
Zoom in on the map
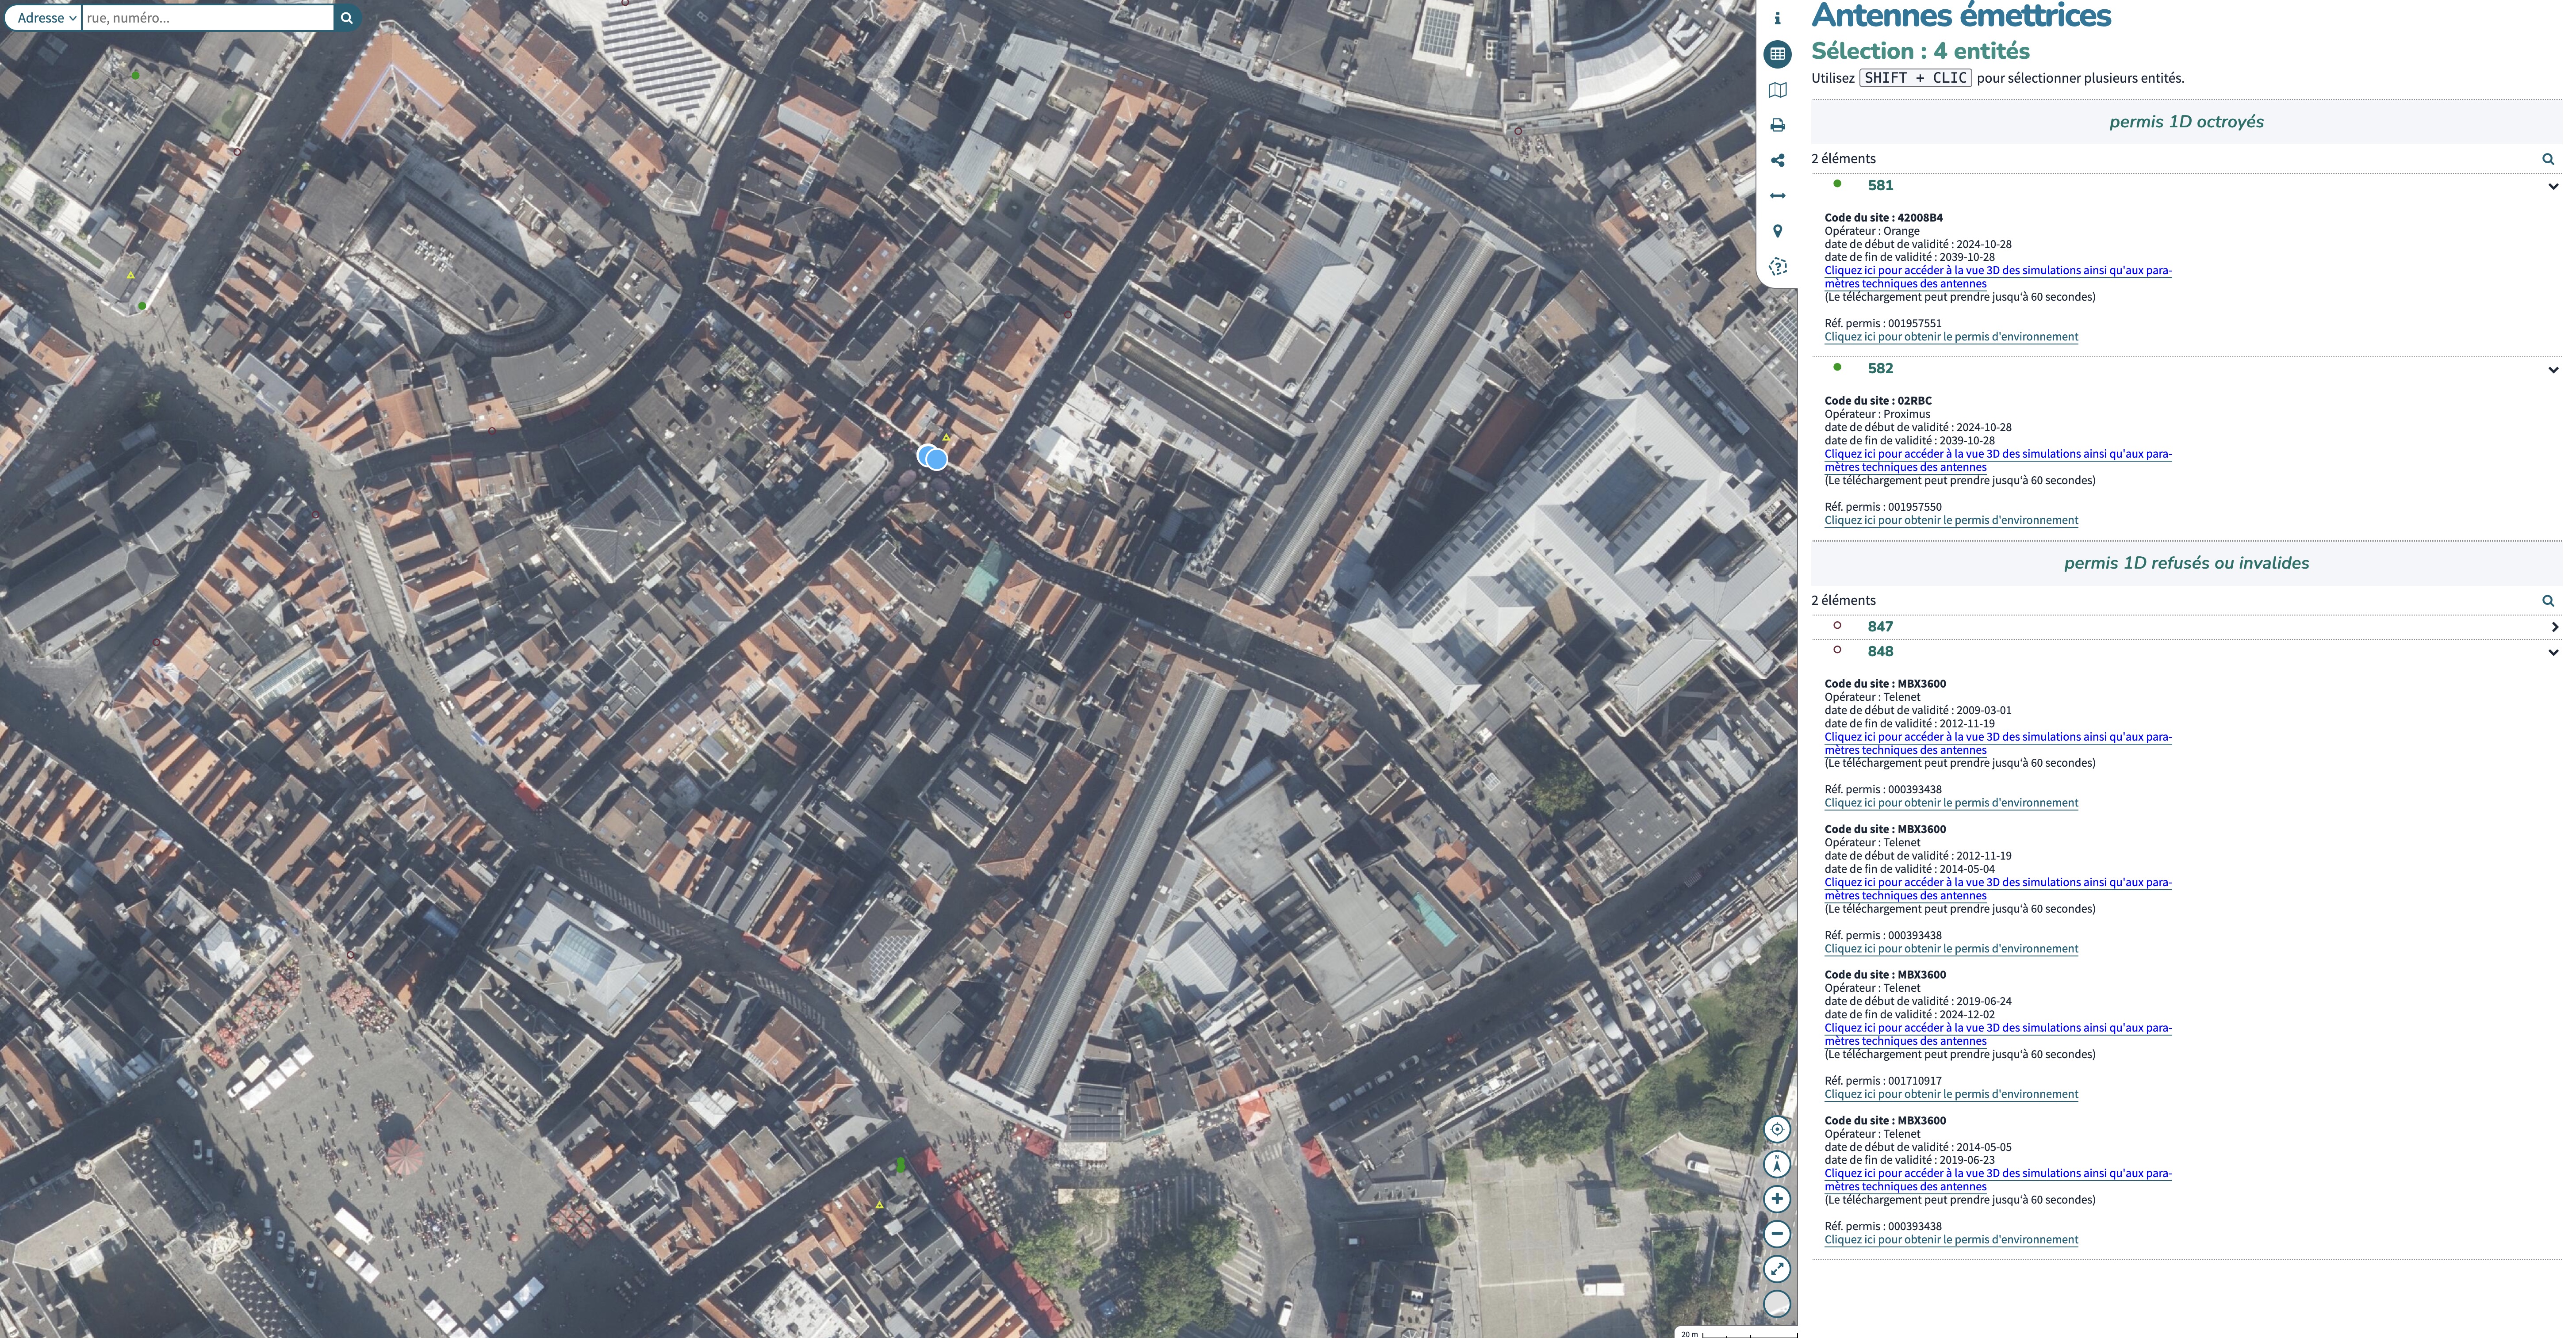(x=1777, y=1199)
